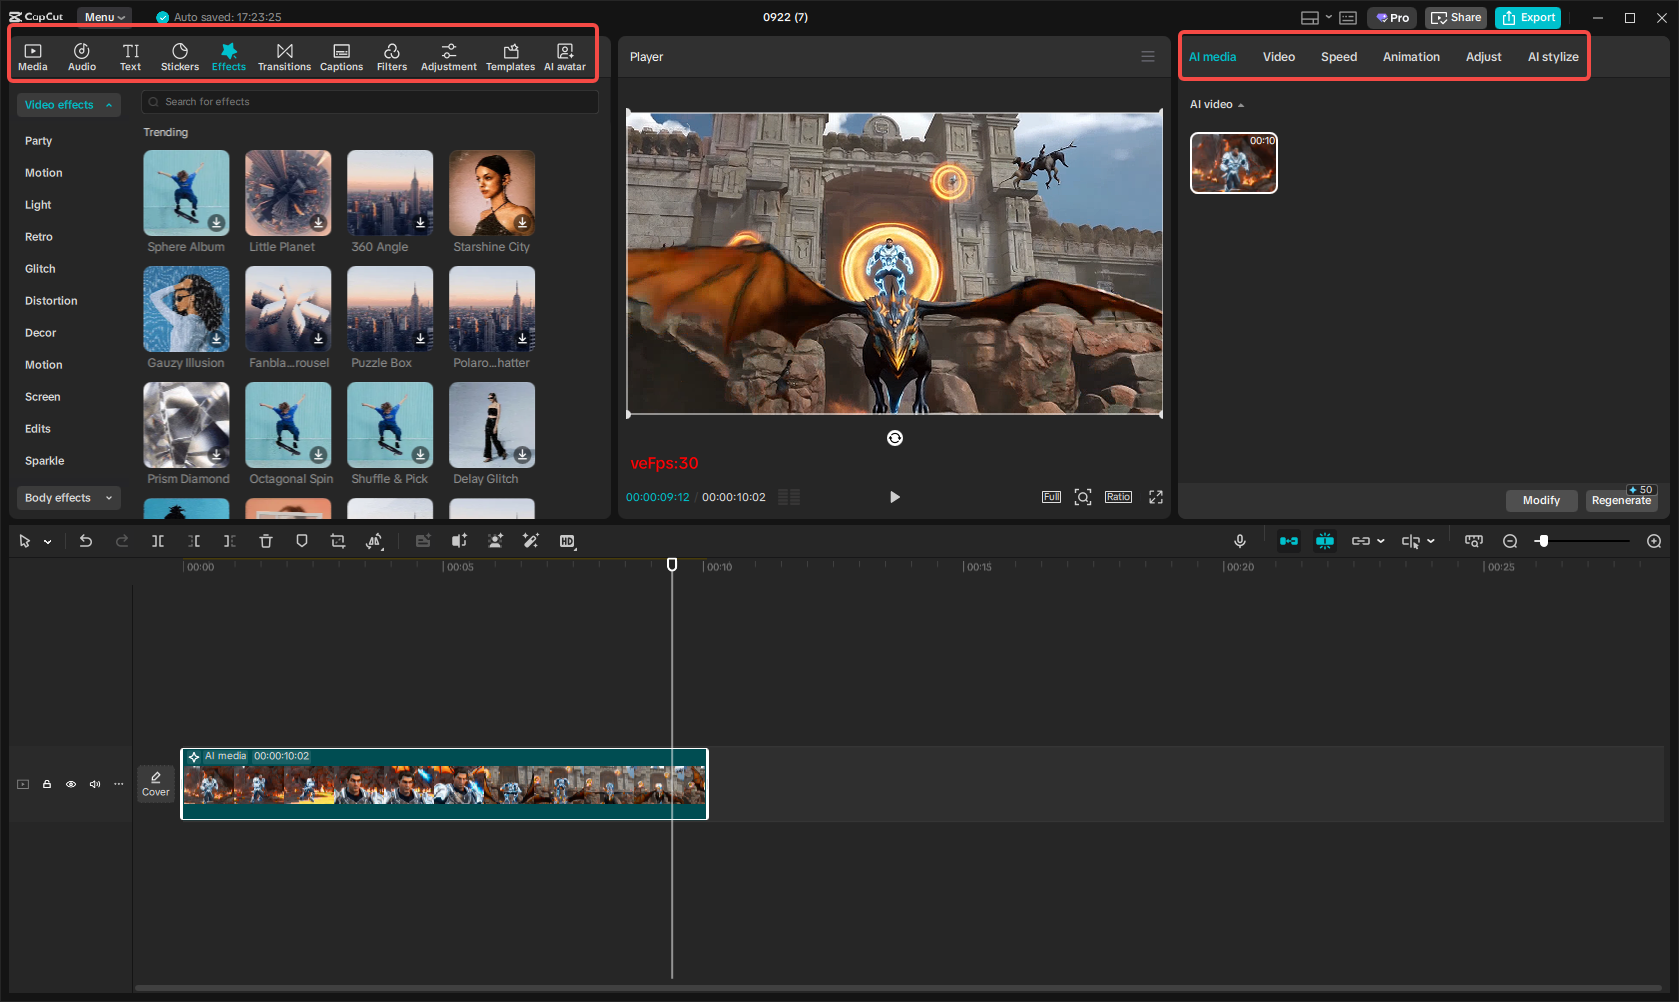This screenshot has height=1002, width=1679.
Task: Select the Distortion effects category
Action: tap(51, 301)
